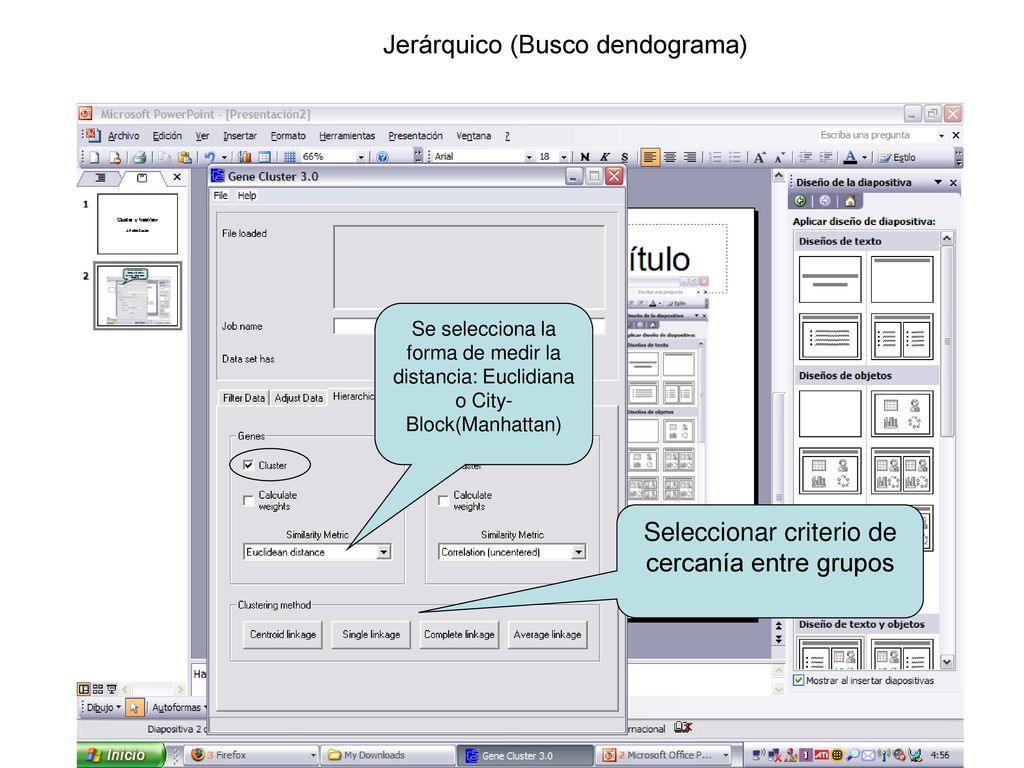Click the Escriba una pregunta help box
Screen dimensions: 1024x768
click(876, 135)
